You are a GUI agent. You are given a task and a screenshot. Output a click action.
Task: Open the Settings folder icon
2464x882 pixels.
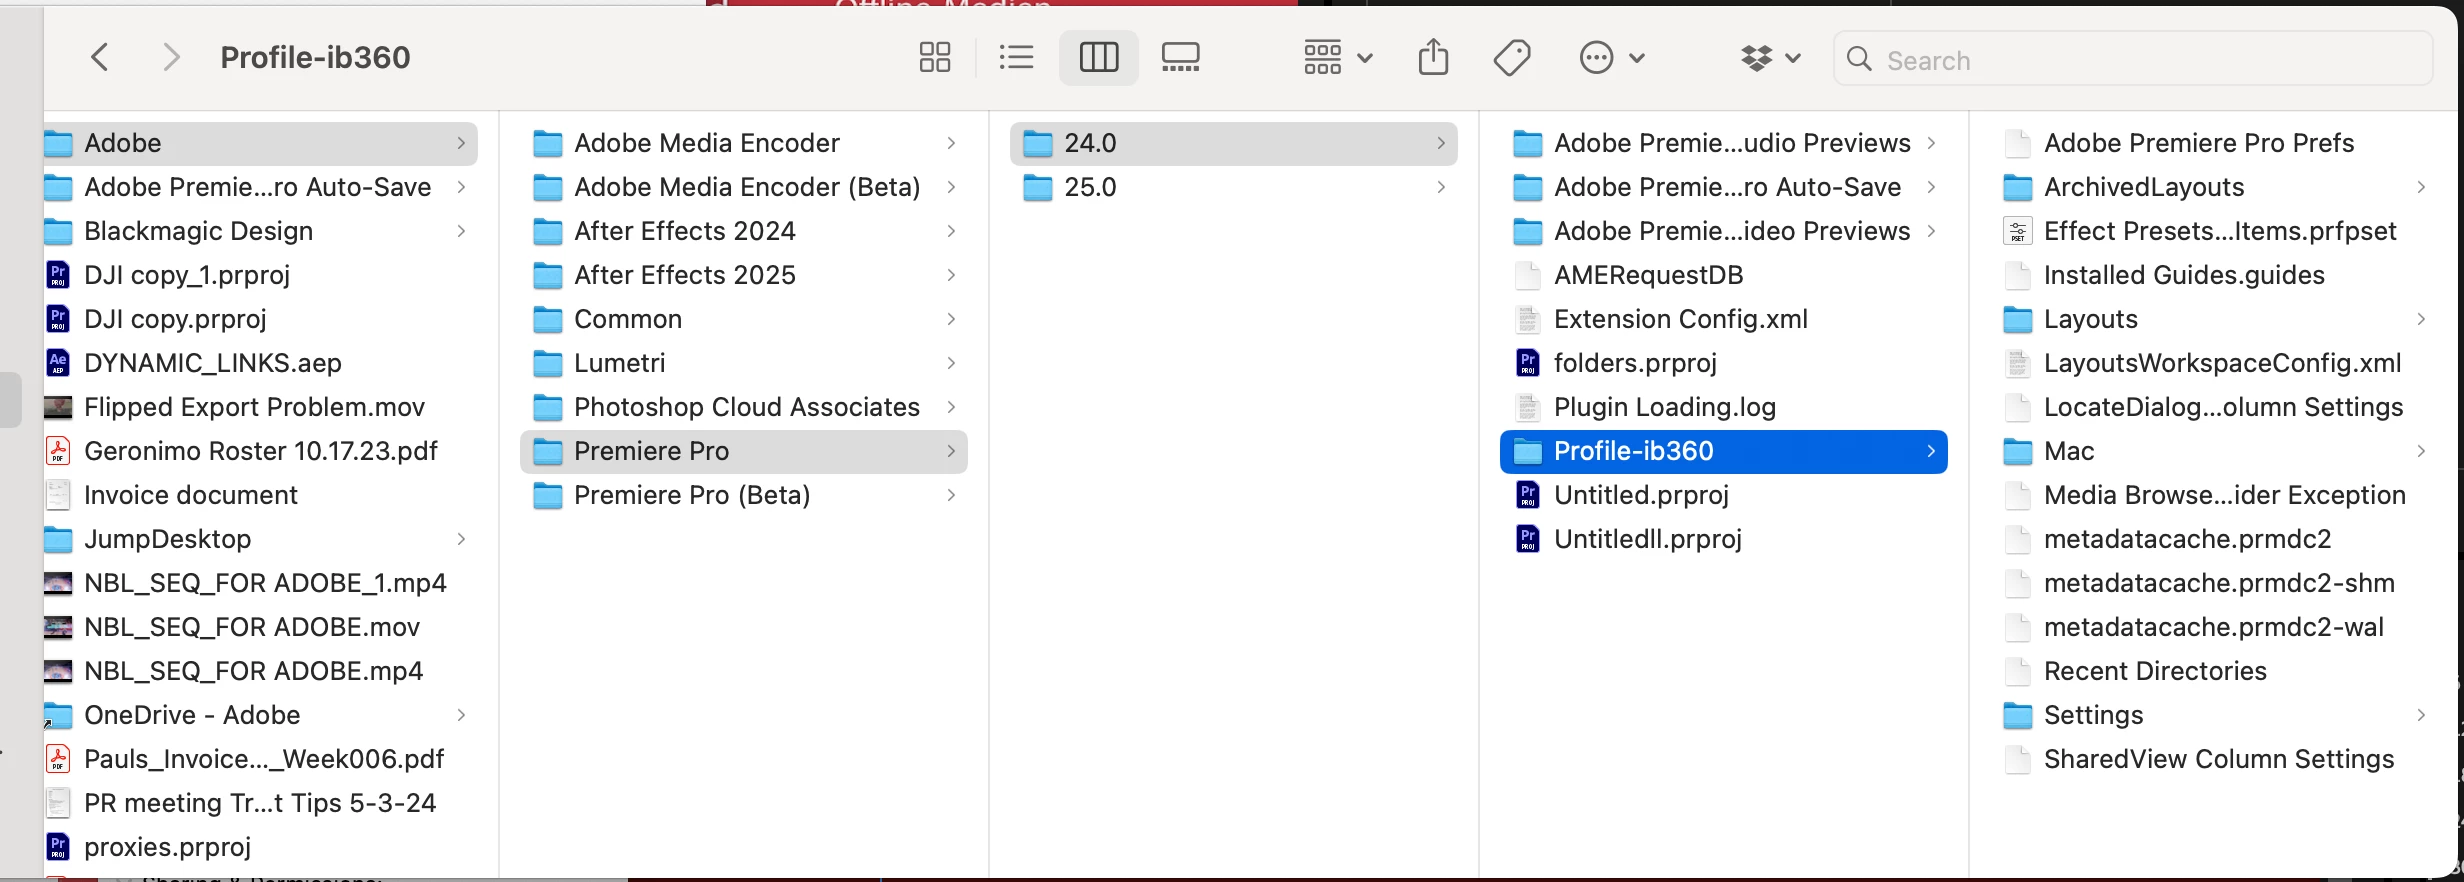pos(2017,715)
